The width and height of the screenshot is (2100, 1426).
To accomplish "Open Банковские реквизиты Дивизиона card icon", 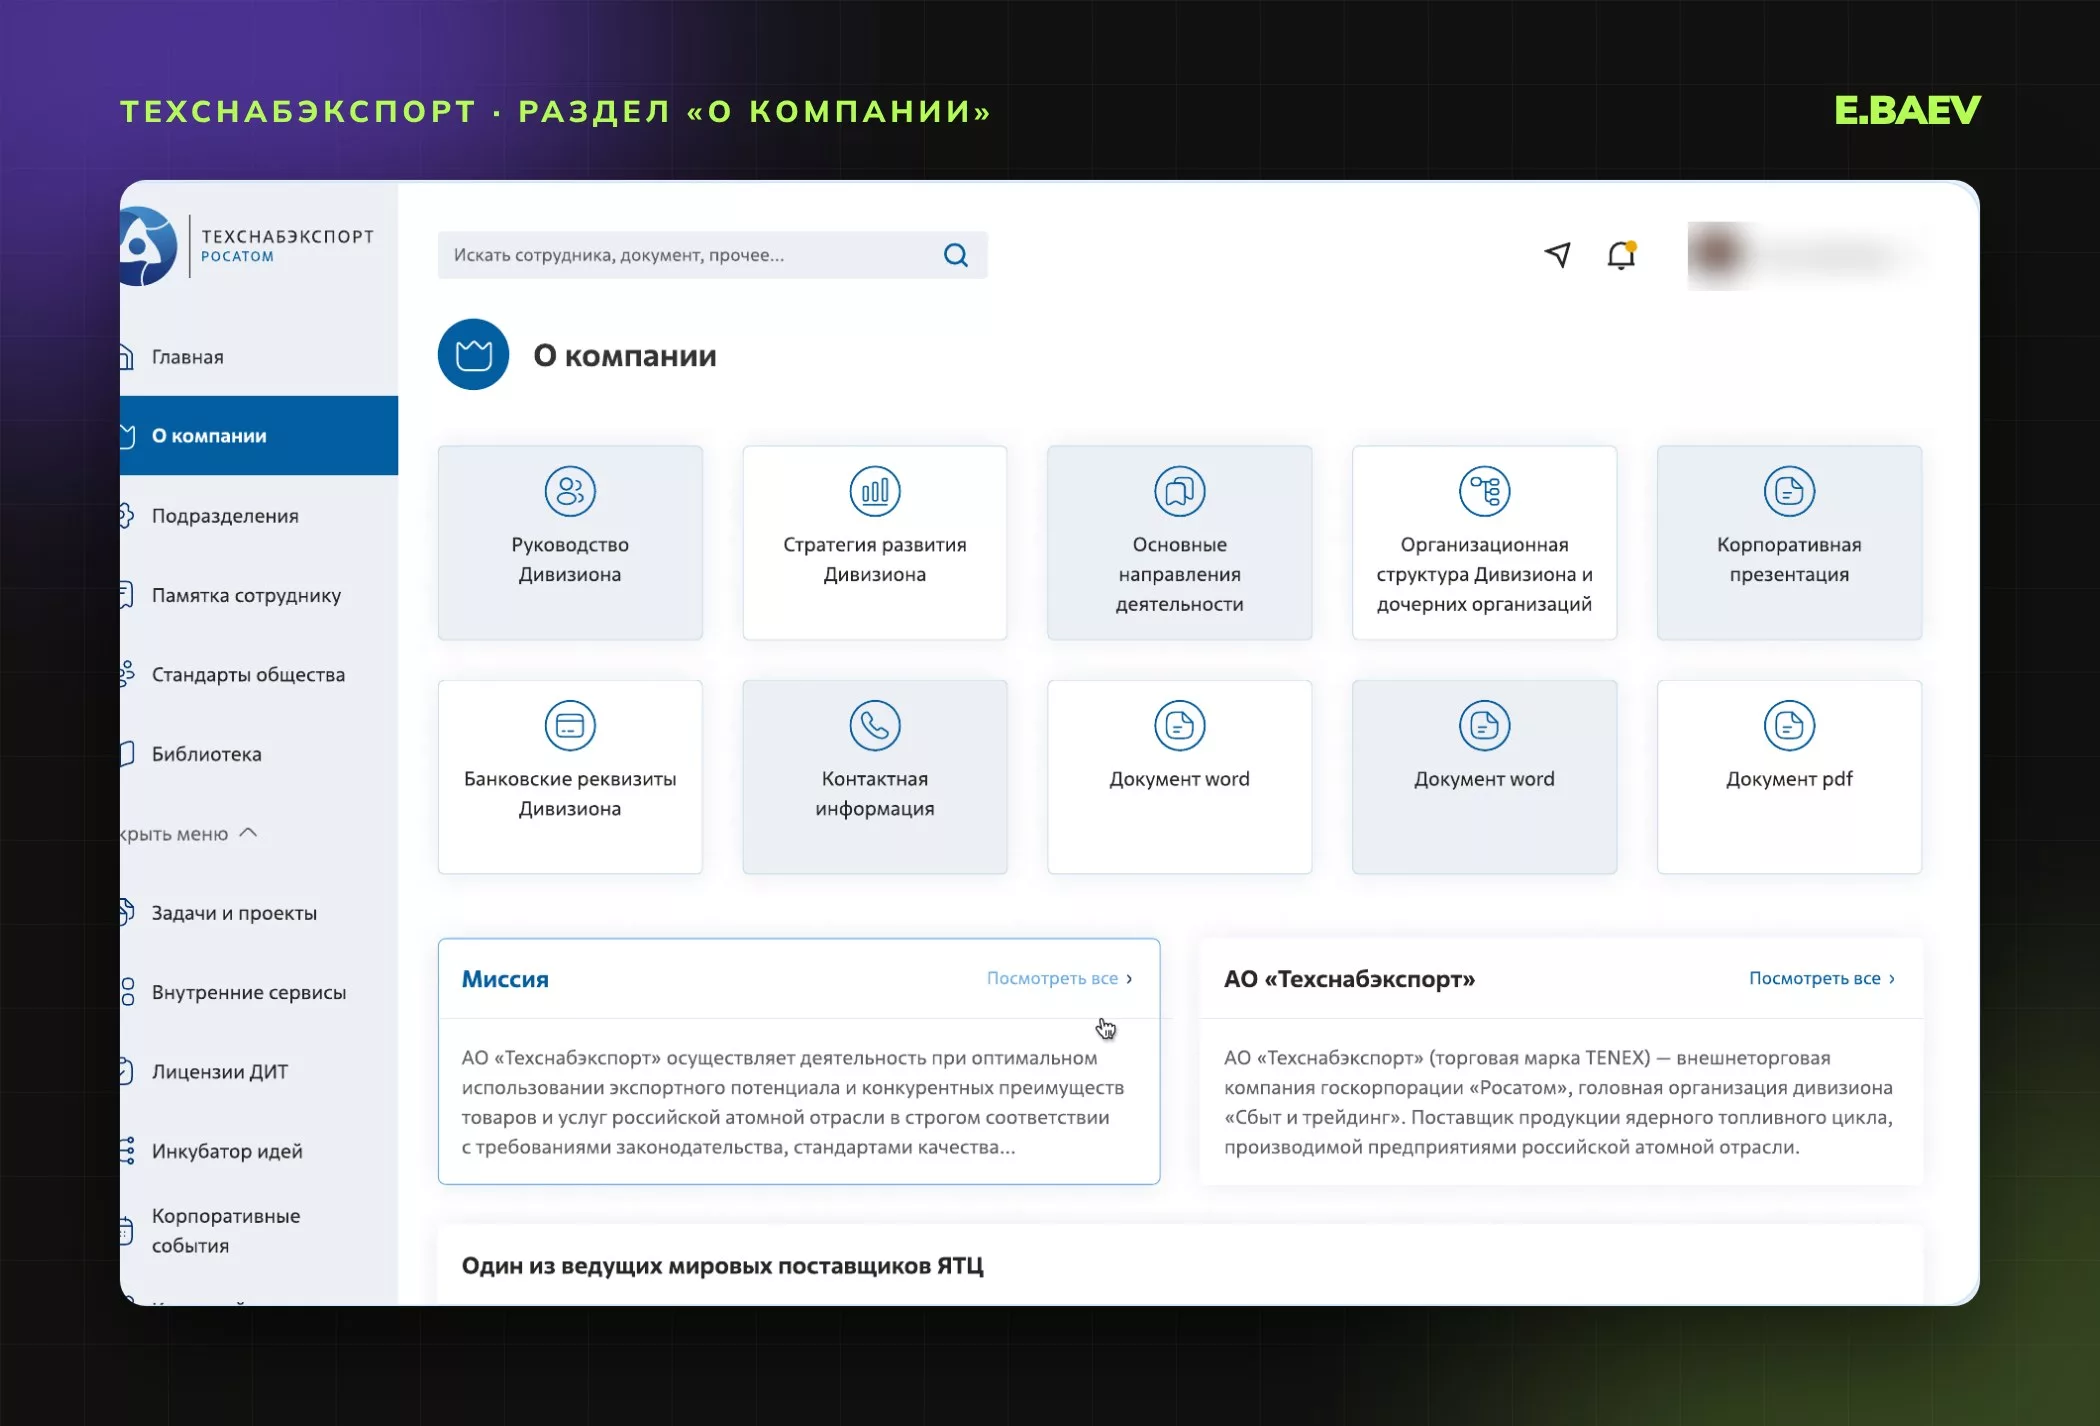I will coord(570,725).
